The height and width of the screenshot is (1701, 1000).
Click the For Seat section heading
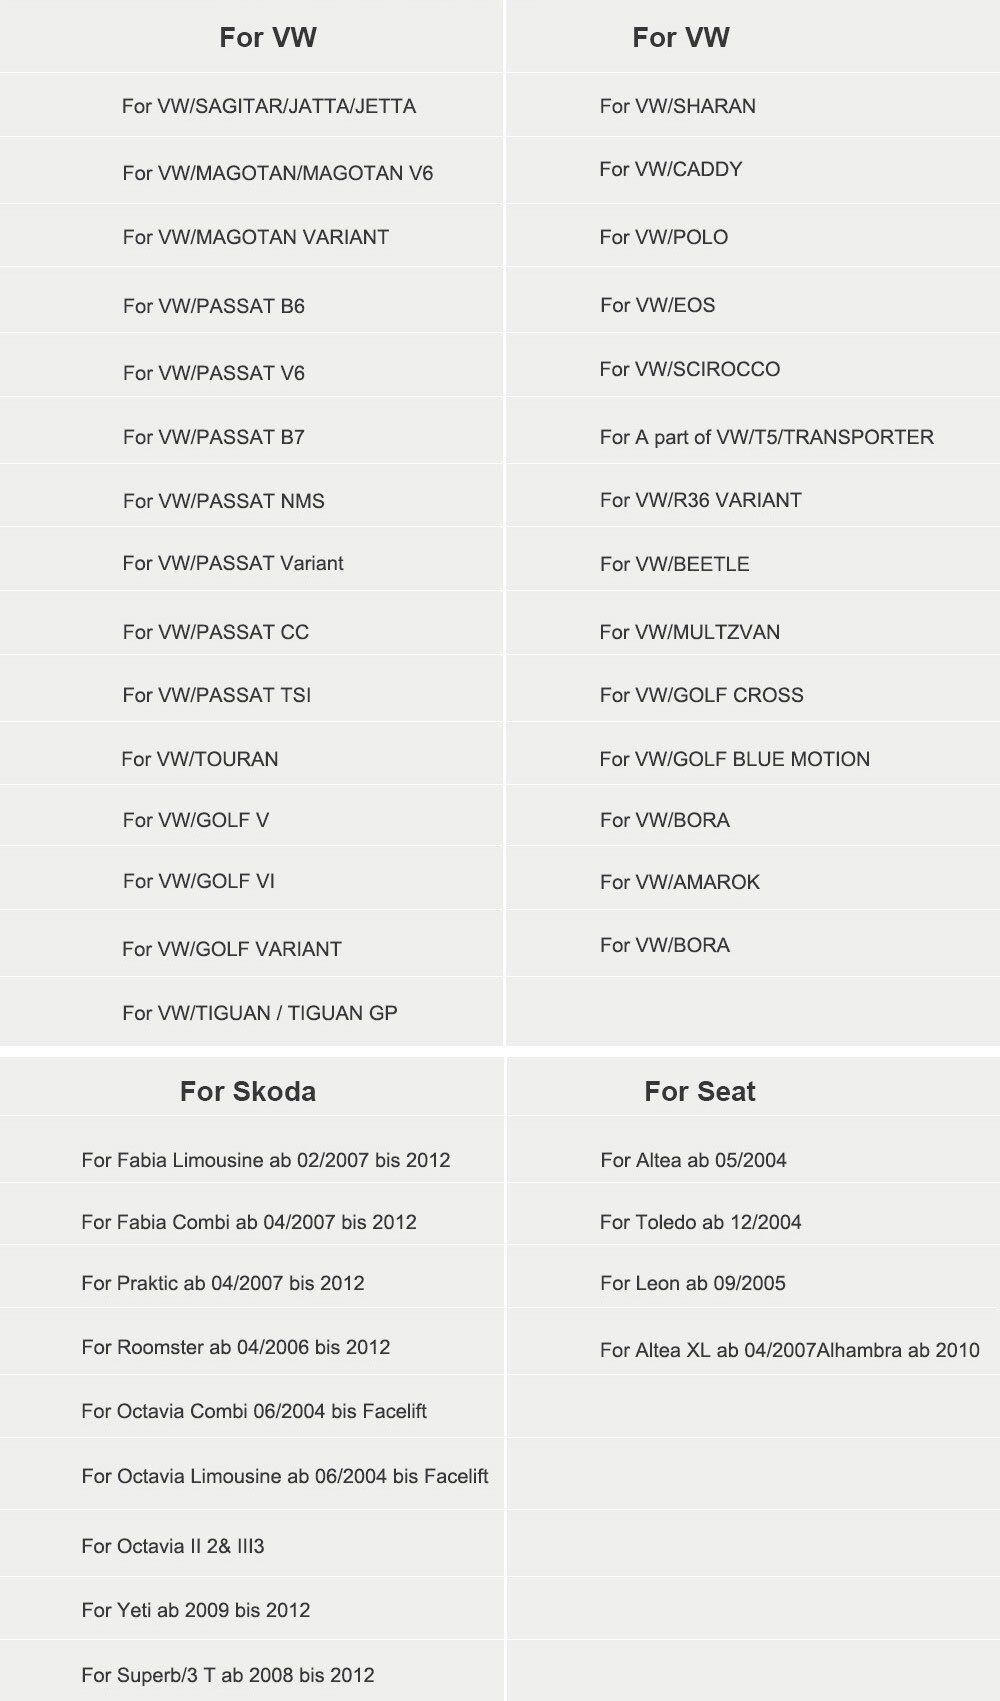[x=699, y=1091]
